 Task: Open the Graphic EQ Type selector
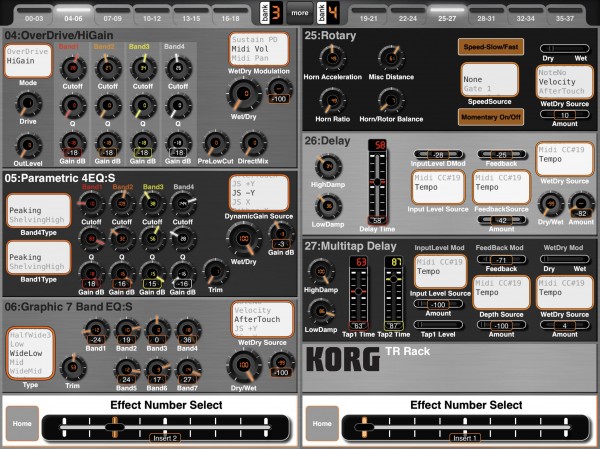coord(30,353)
